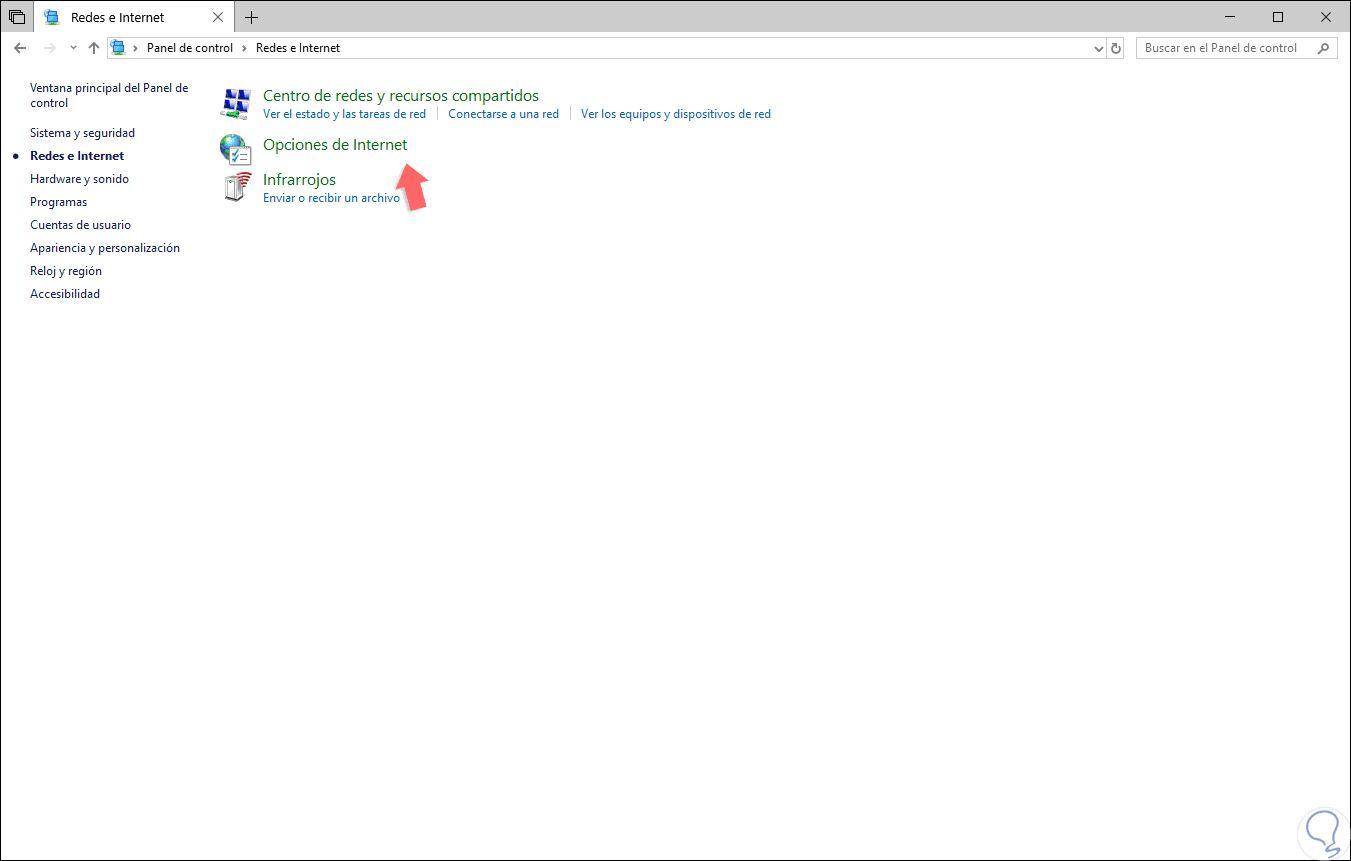Click Enviar o recibir un archivo
1351x861 pixels.
click(x=331, y=198)
